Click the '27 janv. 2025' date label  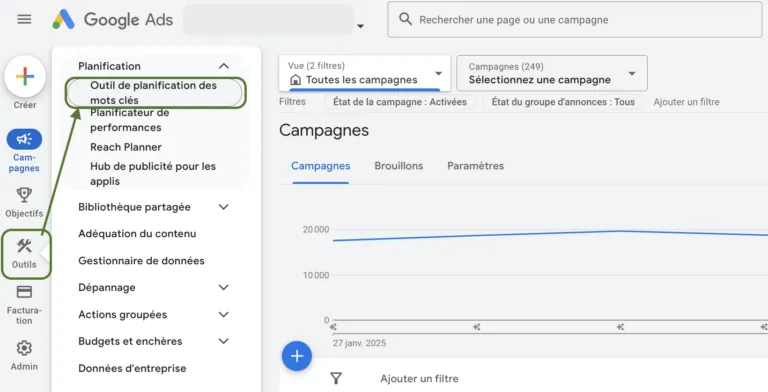[360, 343]
